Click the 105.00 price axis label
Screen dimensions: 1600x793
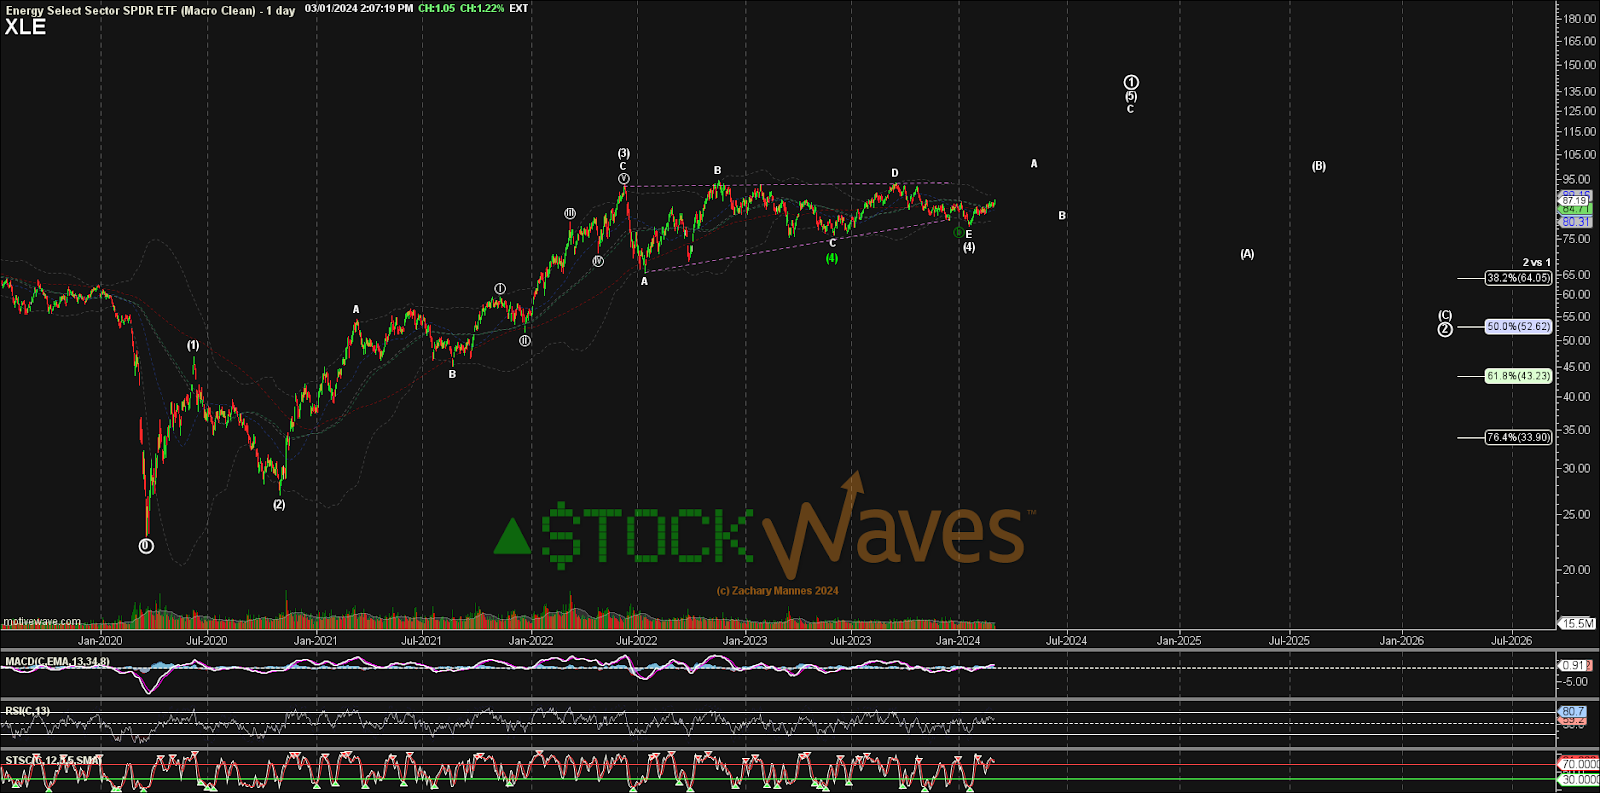1580,155
